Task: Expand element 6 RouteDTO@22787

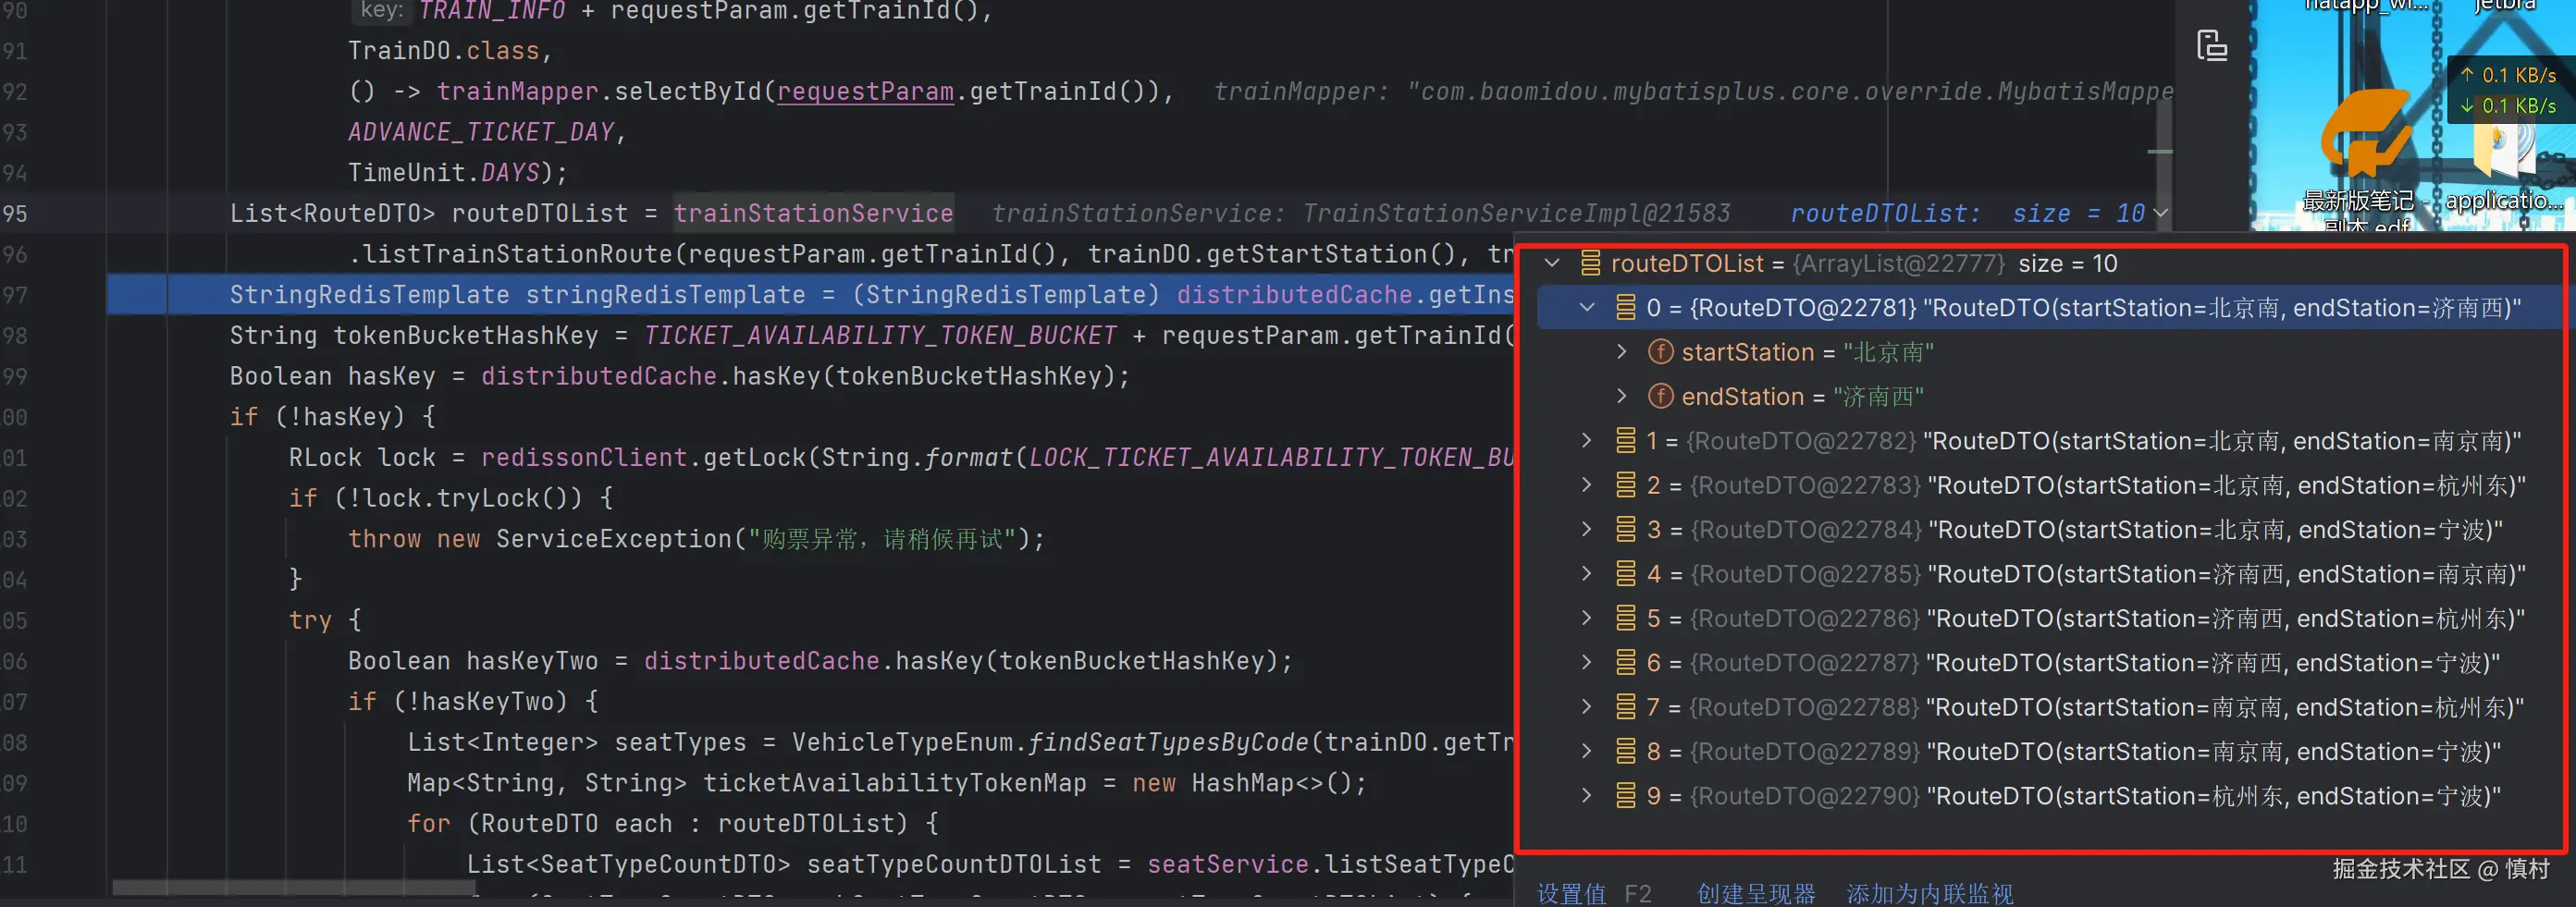Action: [x=1586, y=663]
